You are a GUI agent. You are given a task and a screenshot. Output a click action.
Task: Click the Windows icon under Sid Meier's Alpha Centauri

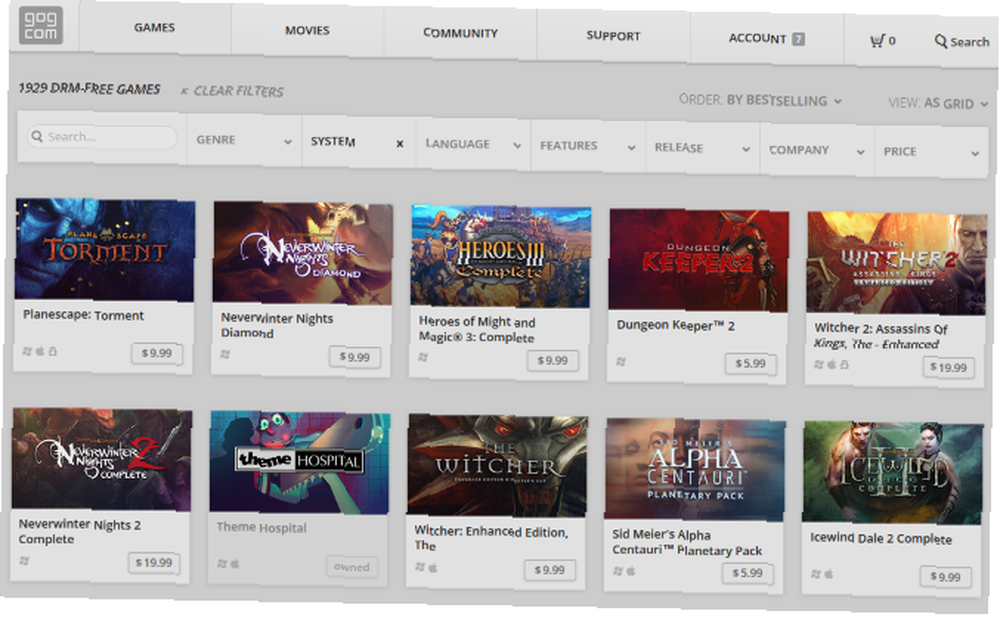pyautogui.click(x=618, y=570)
